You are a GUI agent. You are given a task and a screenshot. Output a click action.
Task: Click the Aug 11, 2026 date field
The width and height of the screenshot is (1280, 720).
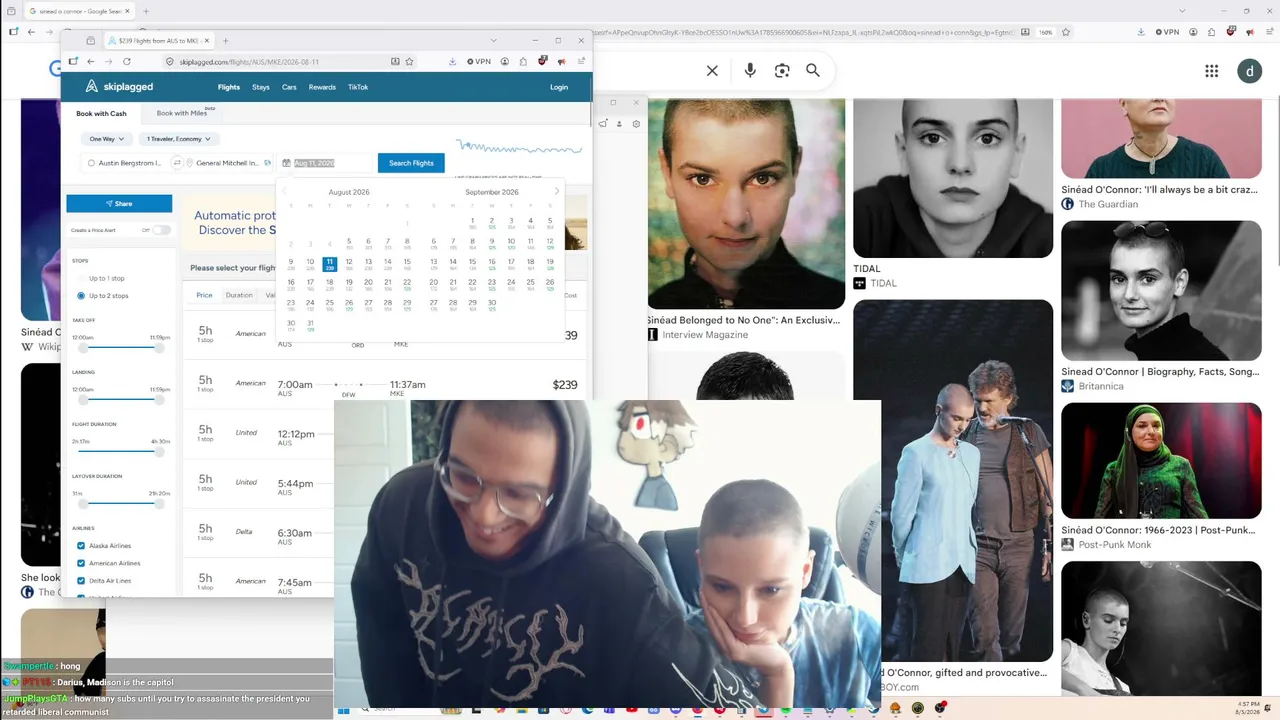[x=325, y=163]
